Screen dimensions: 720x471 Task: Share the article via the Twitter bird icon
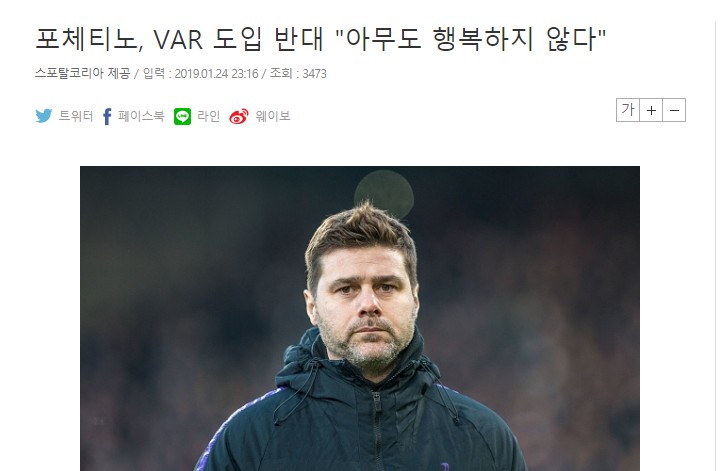[44, 116]
